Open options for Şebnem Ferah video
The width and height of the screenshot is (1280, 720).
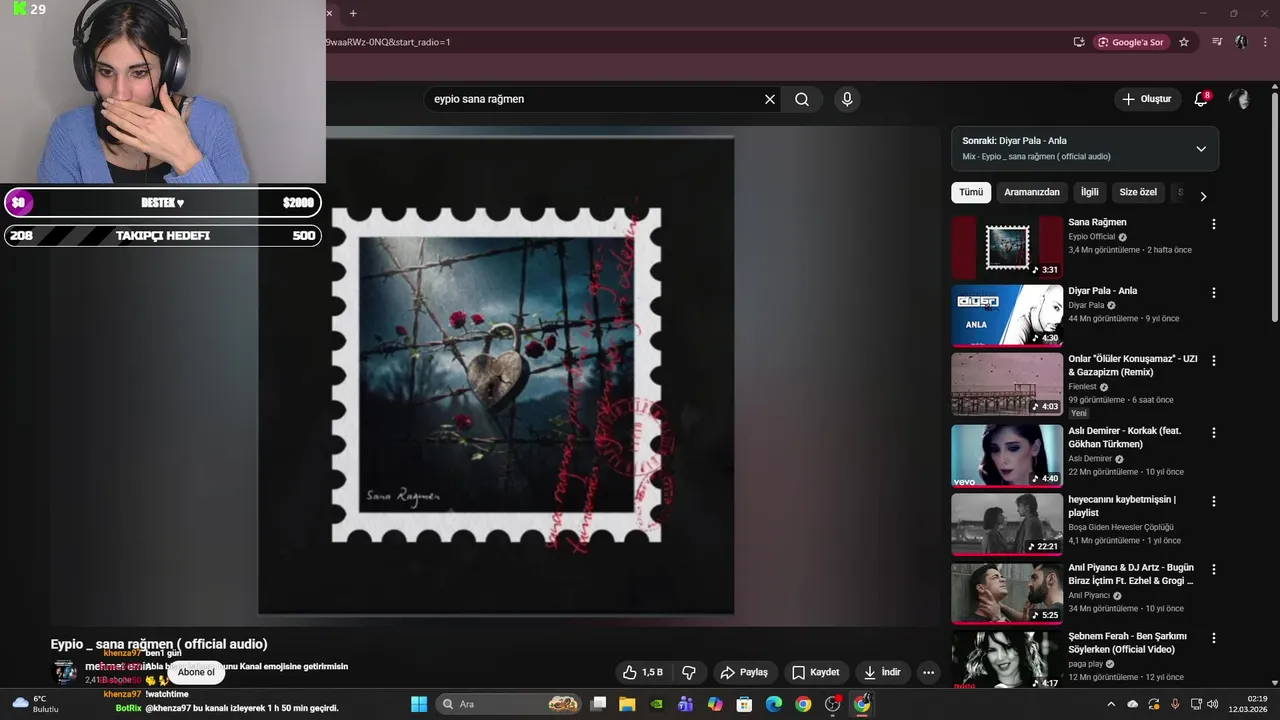1214,638
